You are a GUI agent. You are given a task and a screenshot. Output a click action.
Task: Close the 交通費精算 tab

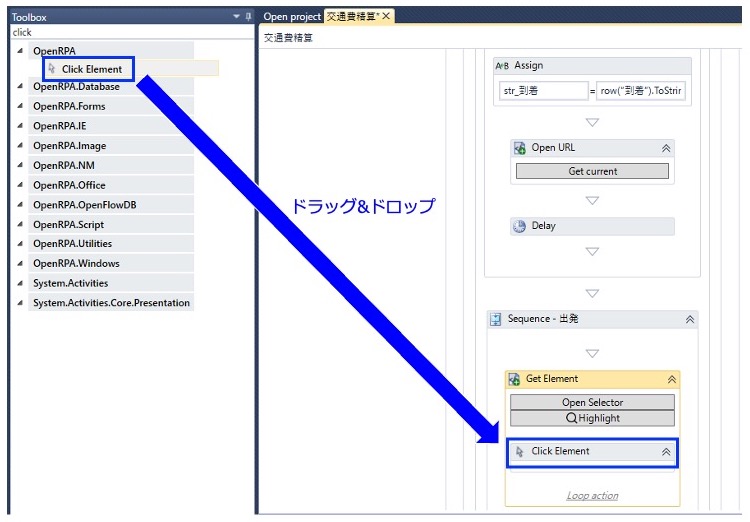click(x=386, y=16)
